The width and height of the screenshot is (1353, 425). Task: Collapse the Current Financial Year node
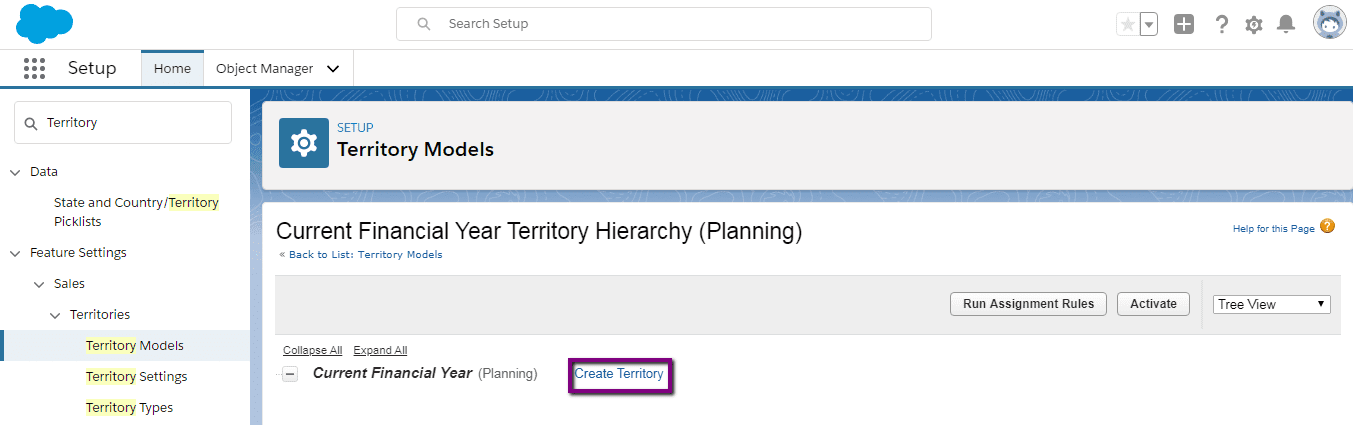click(x=290, y=374)
